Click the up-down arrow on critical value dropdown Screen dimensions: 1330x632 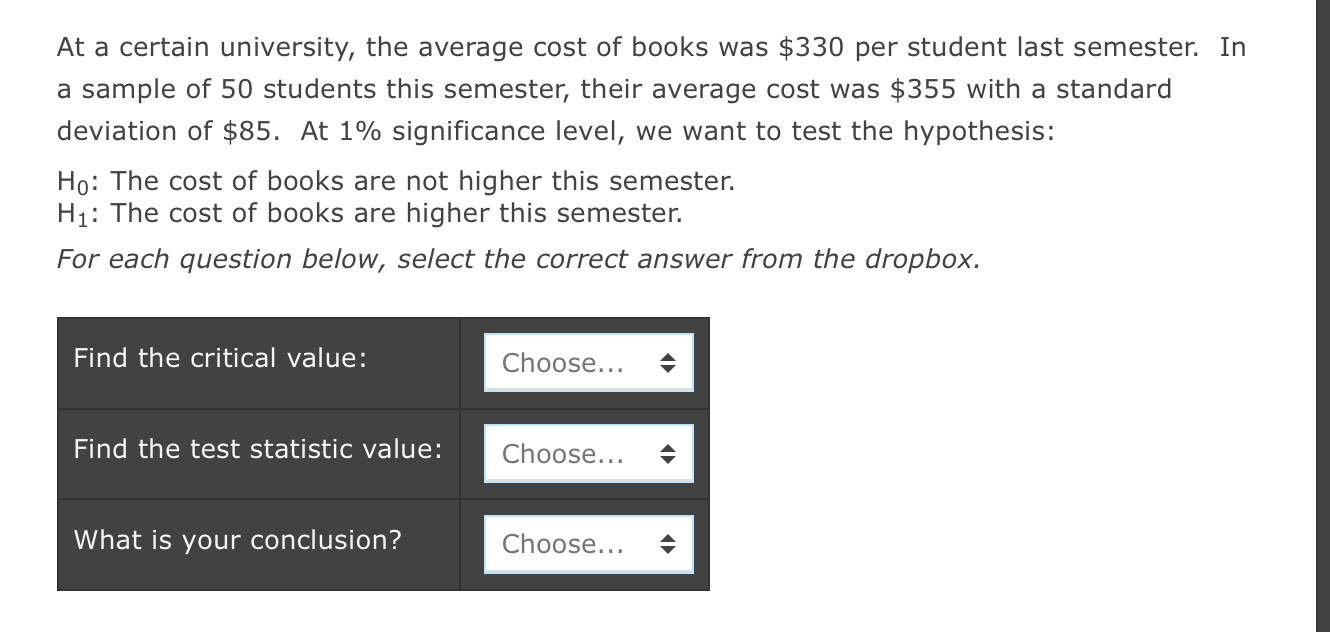[668, 362]
